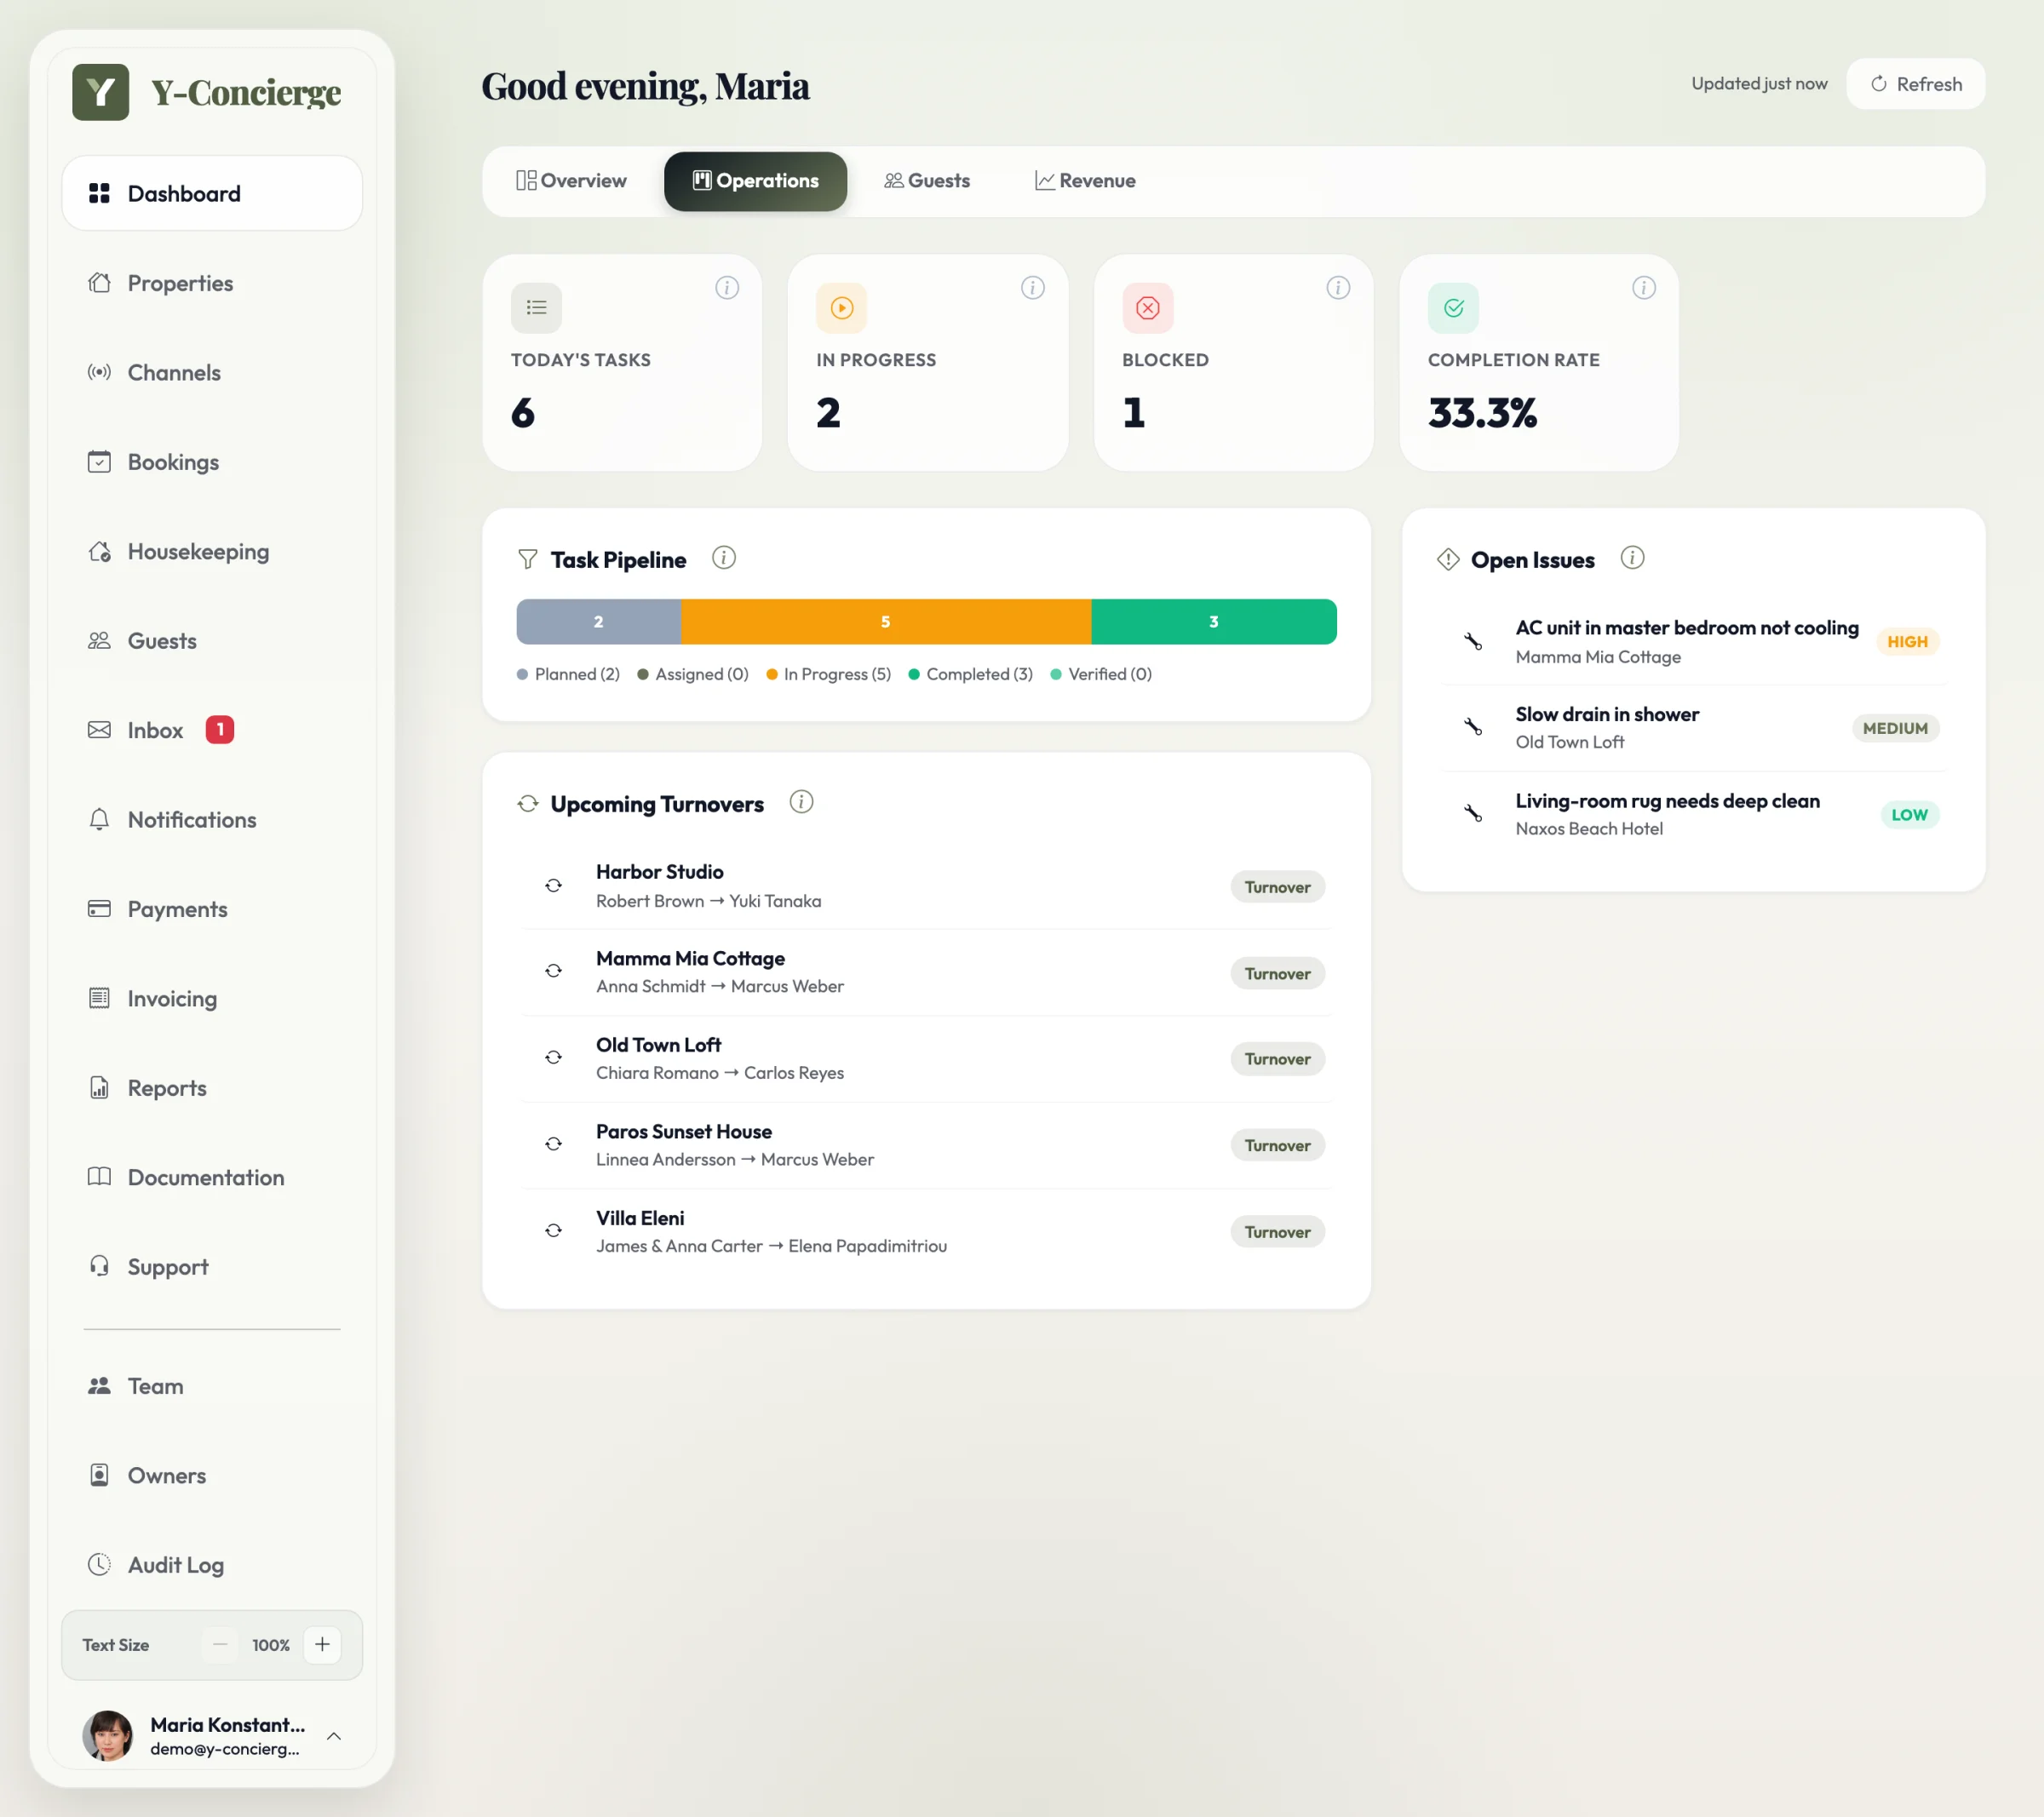Click Turnover badge for Old Town Loft
This screenshot has width=2044, height=1817.
click(1277, 1059)
